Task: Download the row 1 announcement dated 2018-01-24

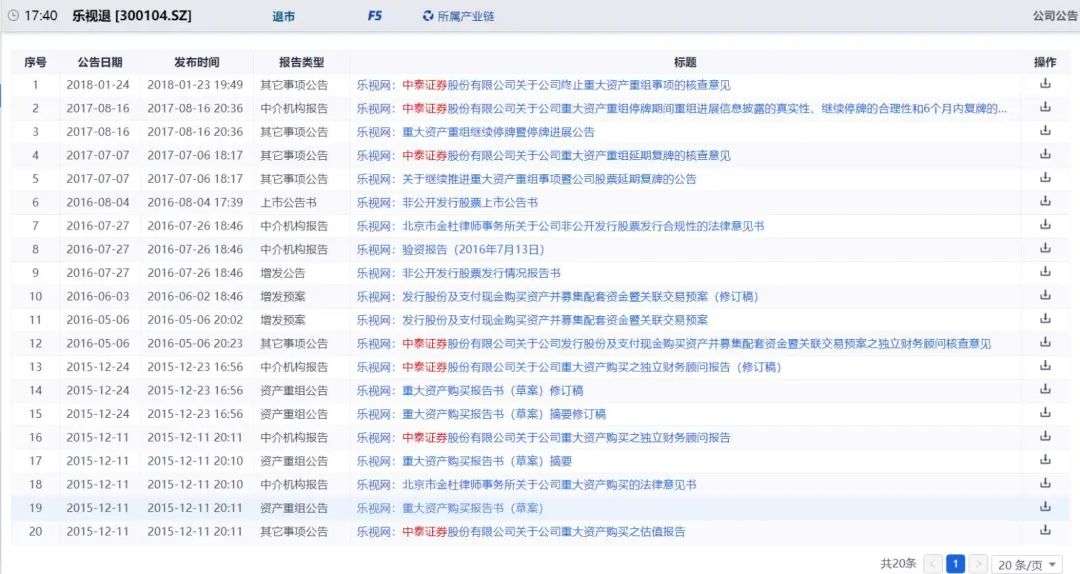Action: click(1045, 84)
